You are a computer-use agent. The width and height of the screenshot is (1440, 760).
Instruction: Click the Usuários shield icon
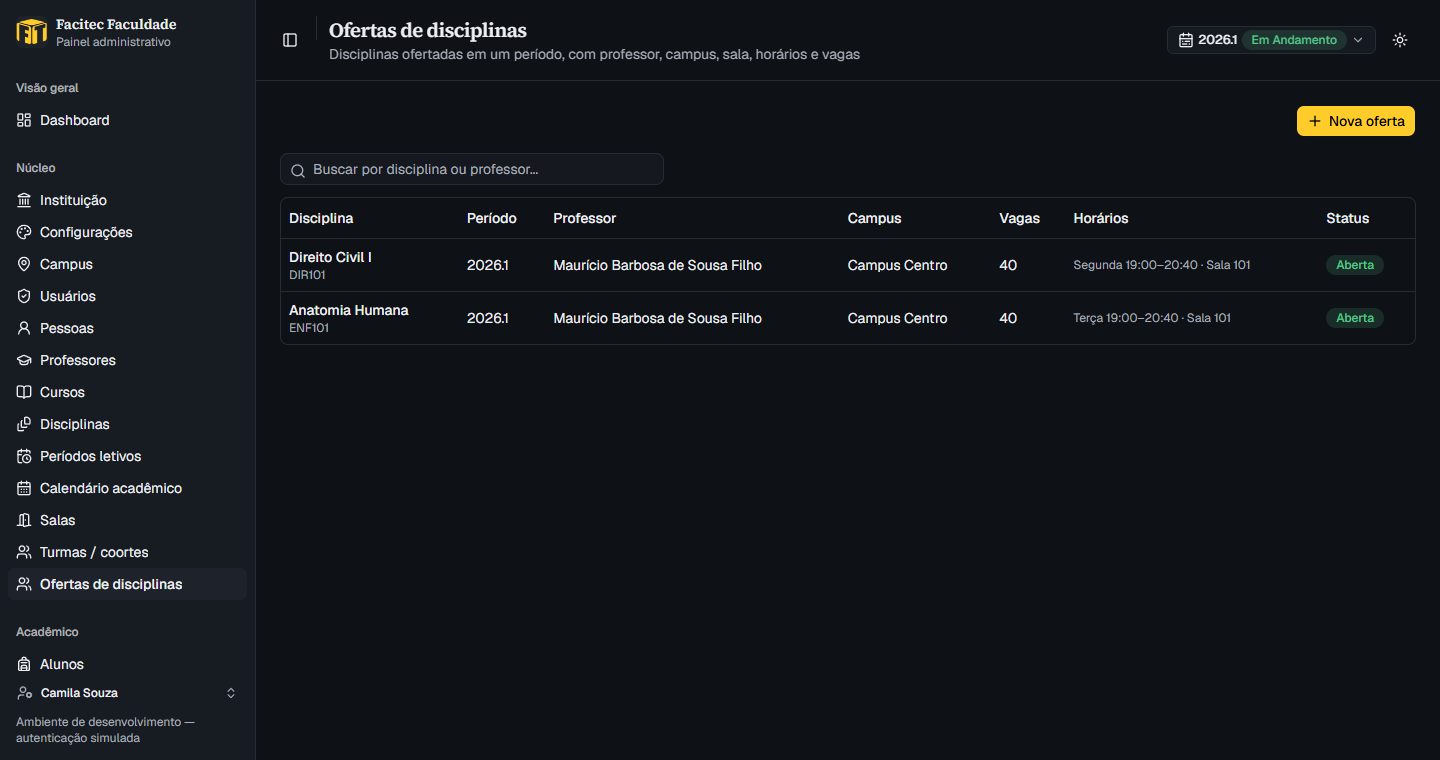(x=24, y=296)
